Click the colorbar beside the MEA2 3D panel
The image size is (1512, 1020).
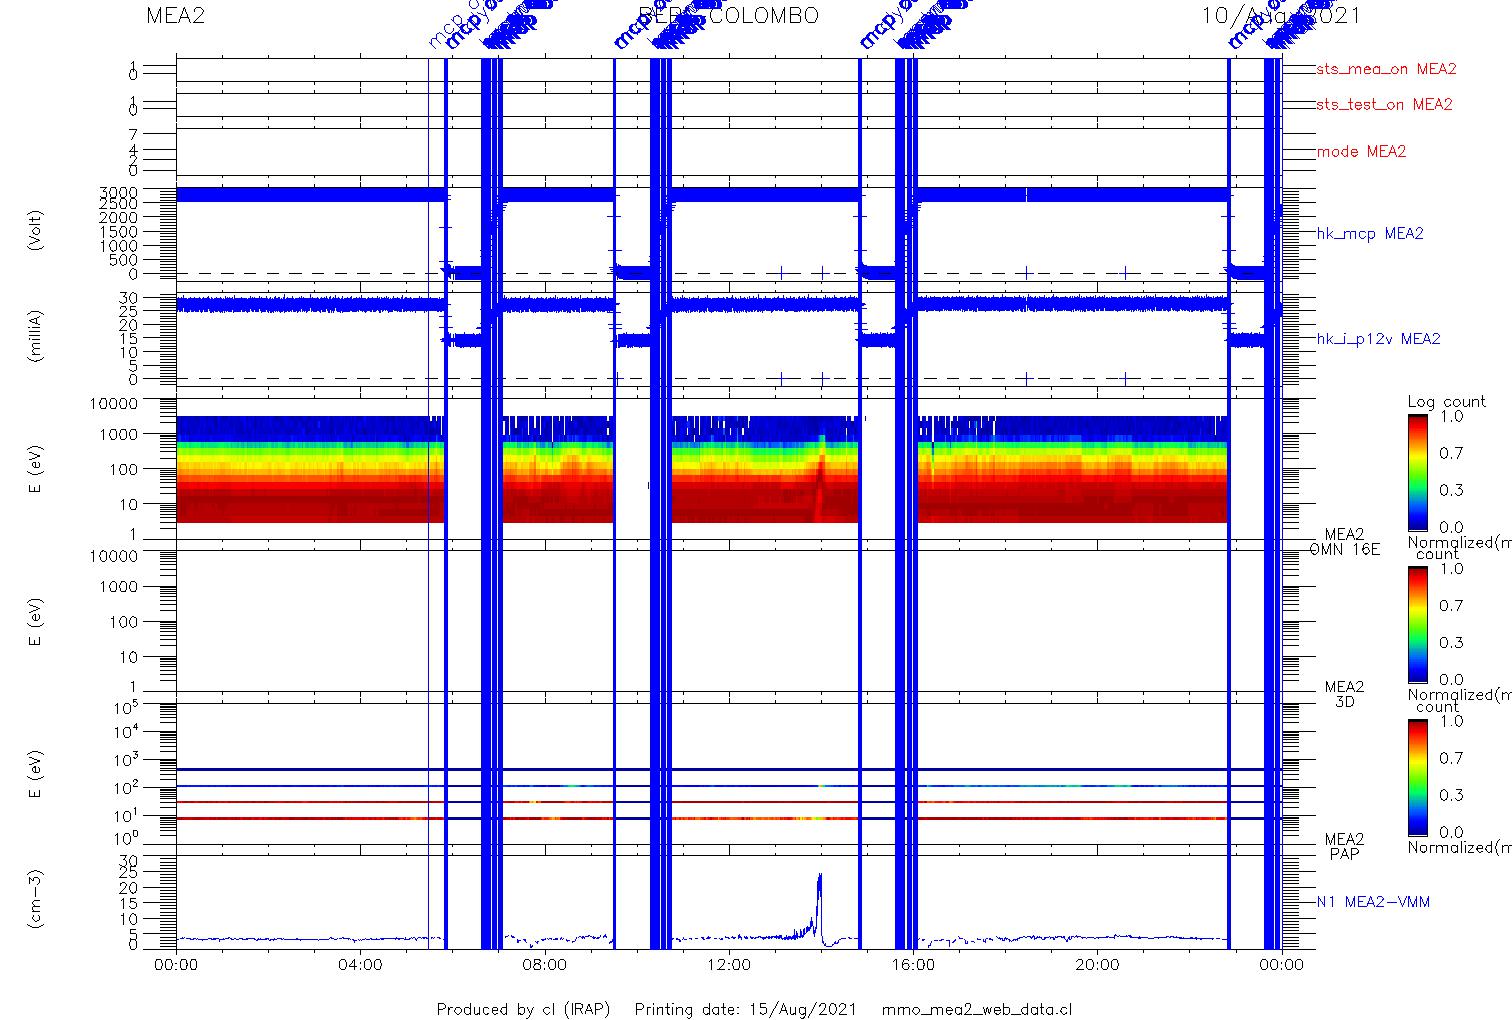click(x=1418, y=624)
